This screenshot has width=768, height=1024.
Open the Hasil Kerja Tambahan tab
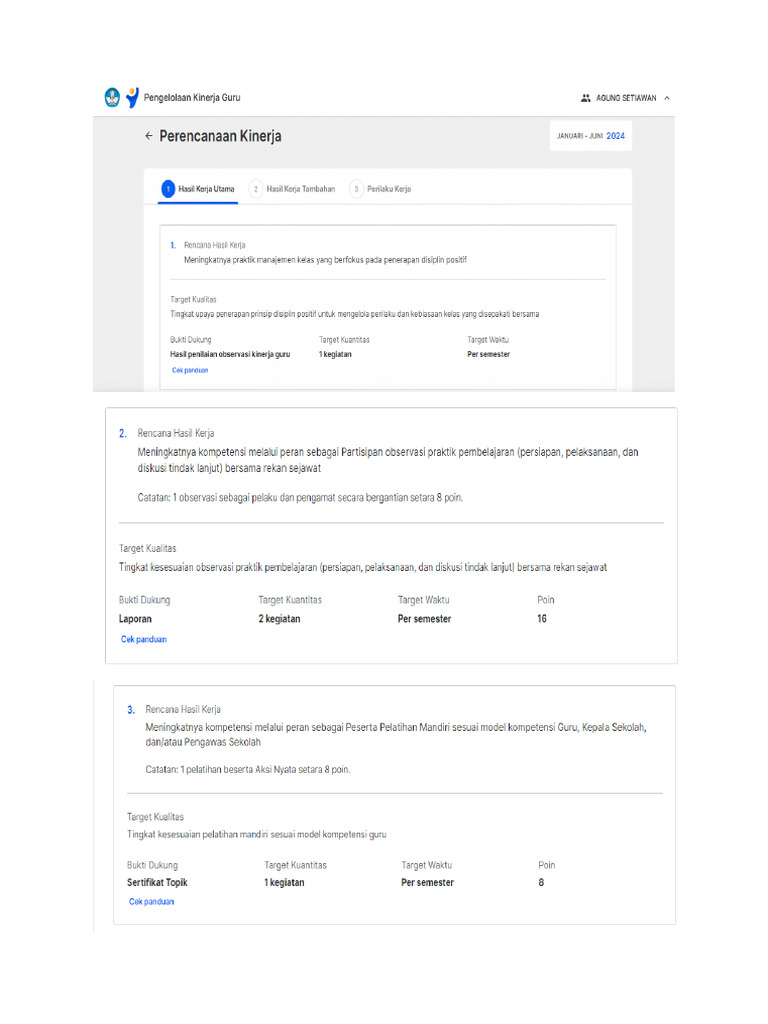[x=300, y=189]
